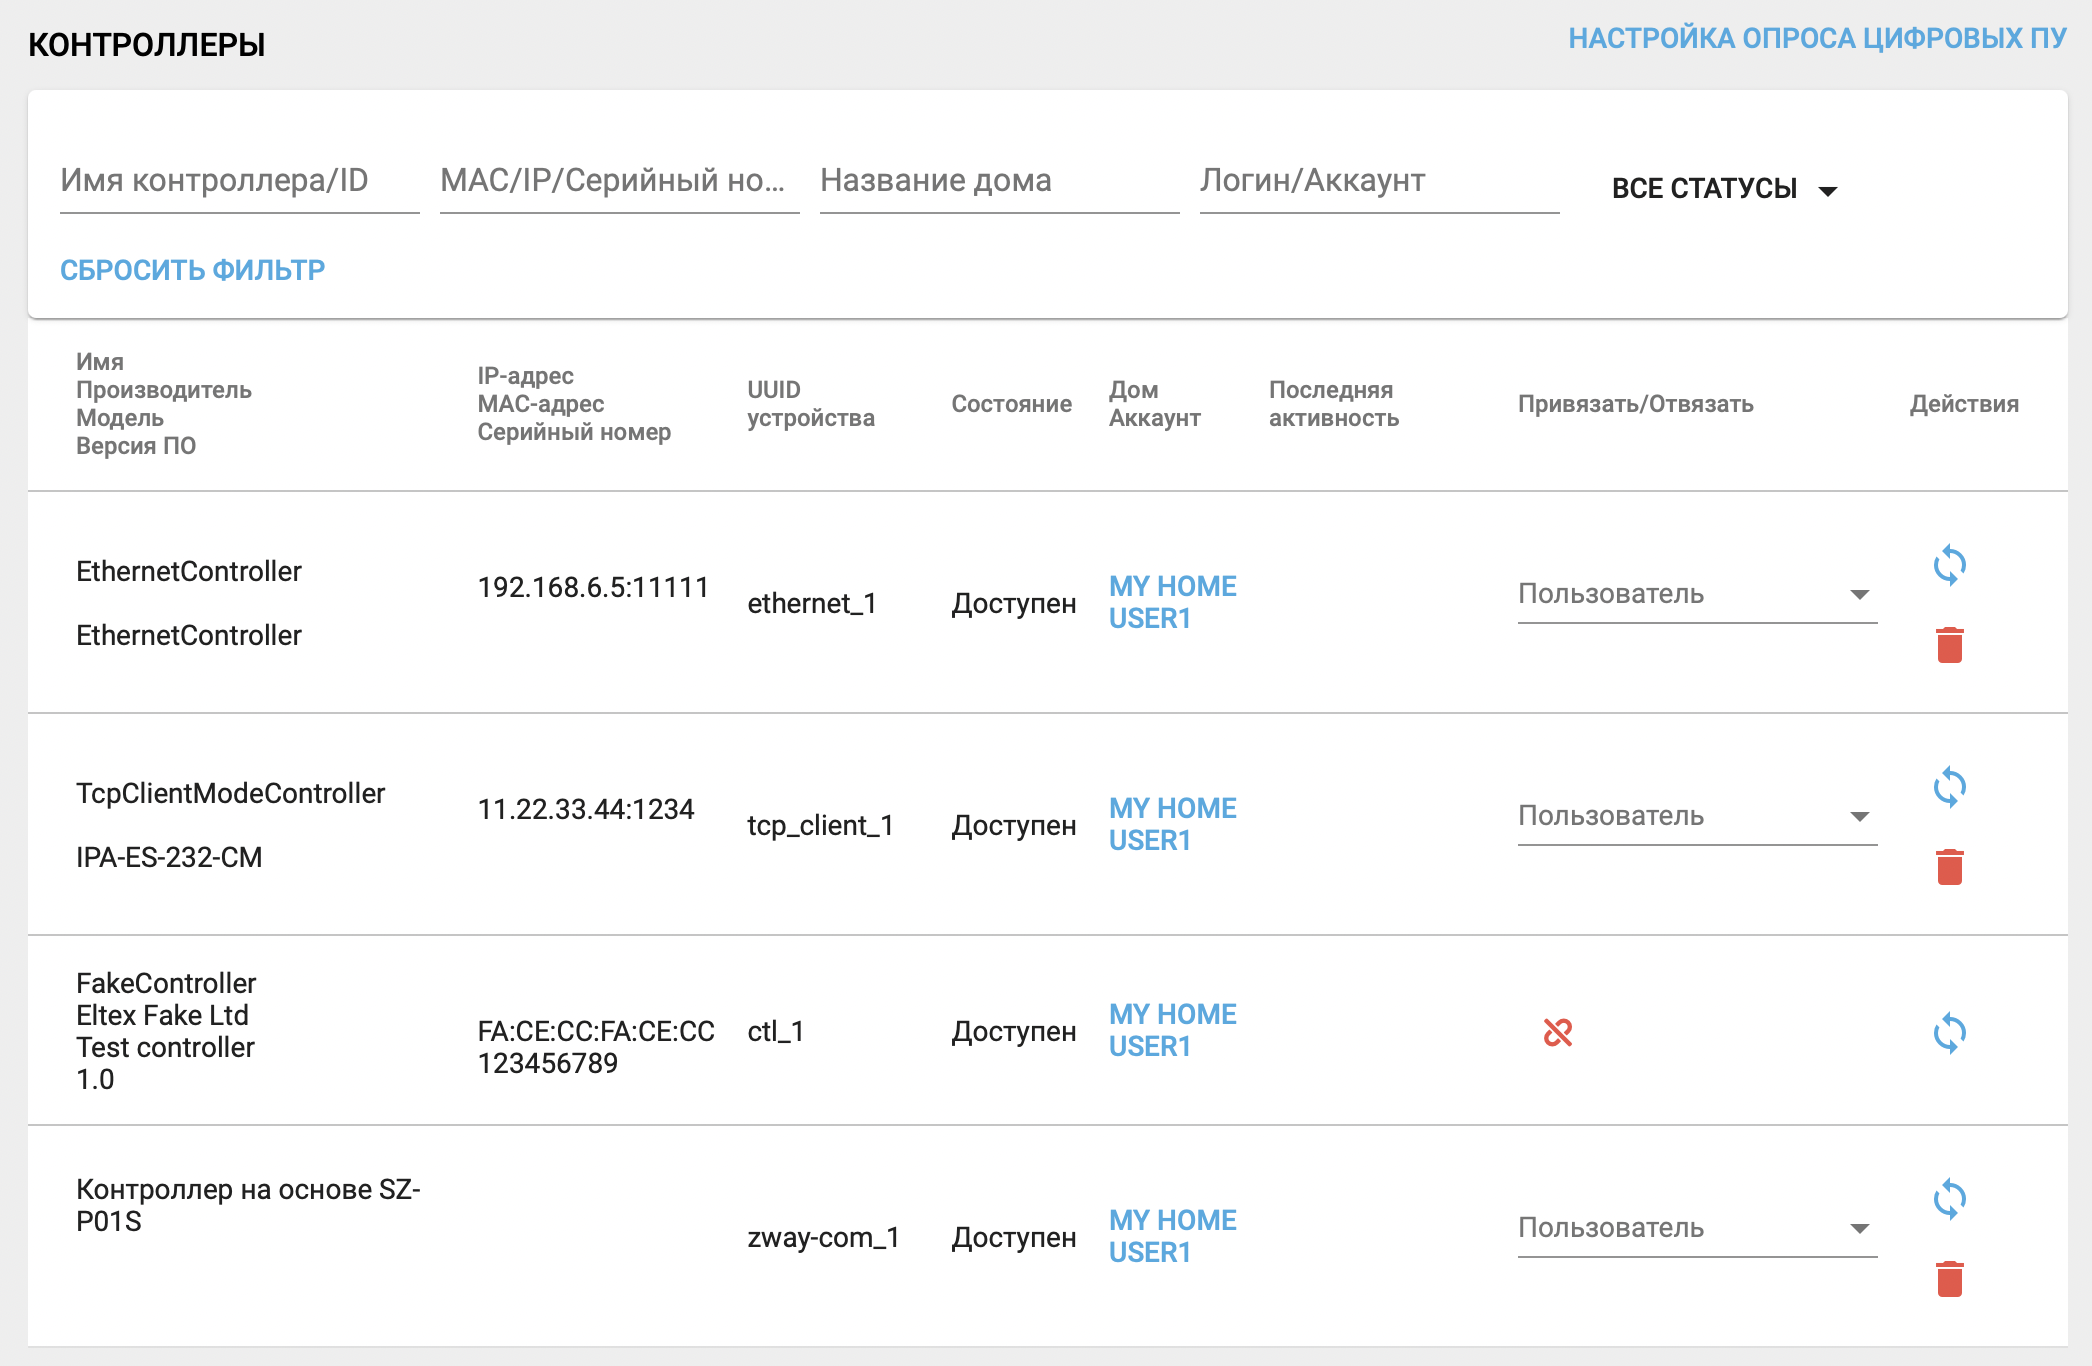Delete the TcpClientModeController entry
The image size is (2092, 1366).
click(x=1949, y=867)
